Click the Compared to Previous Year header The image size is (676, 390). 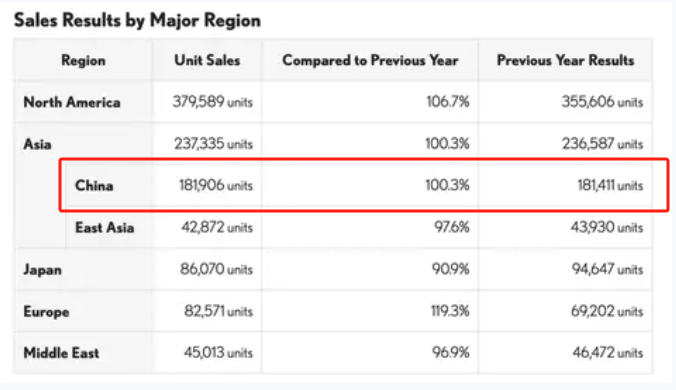[x=370, y=60]
